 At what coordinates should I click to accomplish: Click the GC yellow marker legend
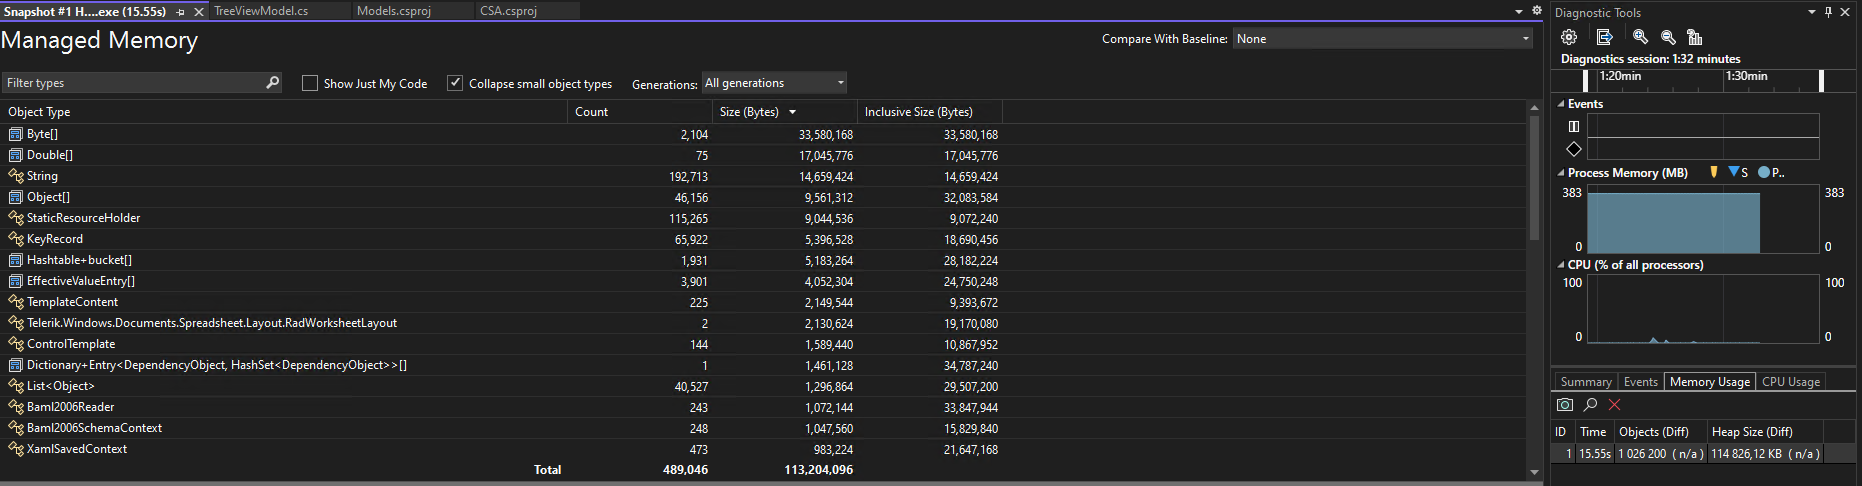tap(1714, 172)
